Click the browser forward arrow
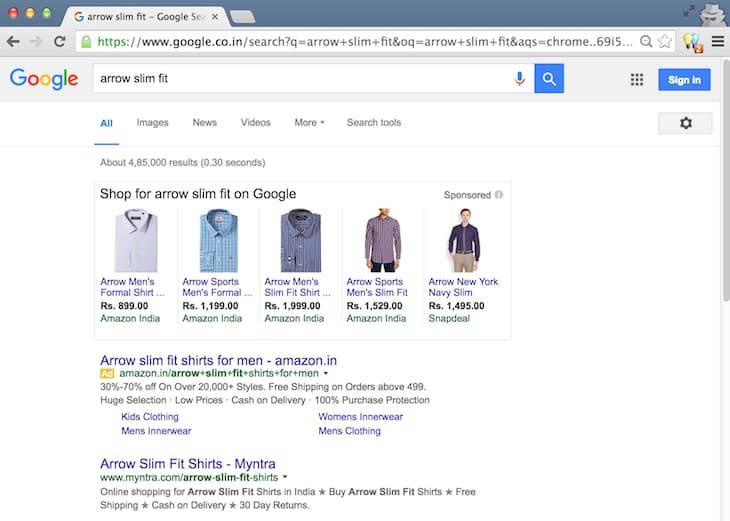This screenshot has width=730, height=521. (36, 41)
